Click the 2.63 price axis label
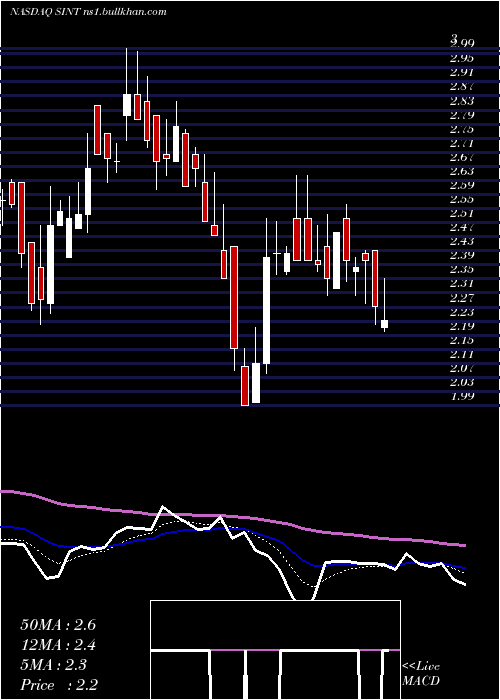The width and height of the screenshot is (500, 700). [462, 171]
